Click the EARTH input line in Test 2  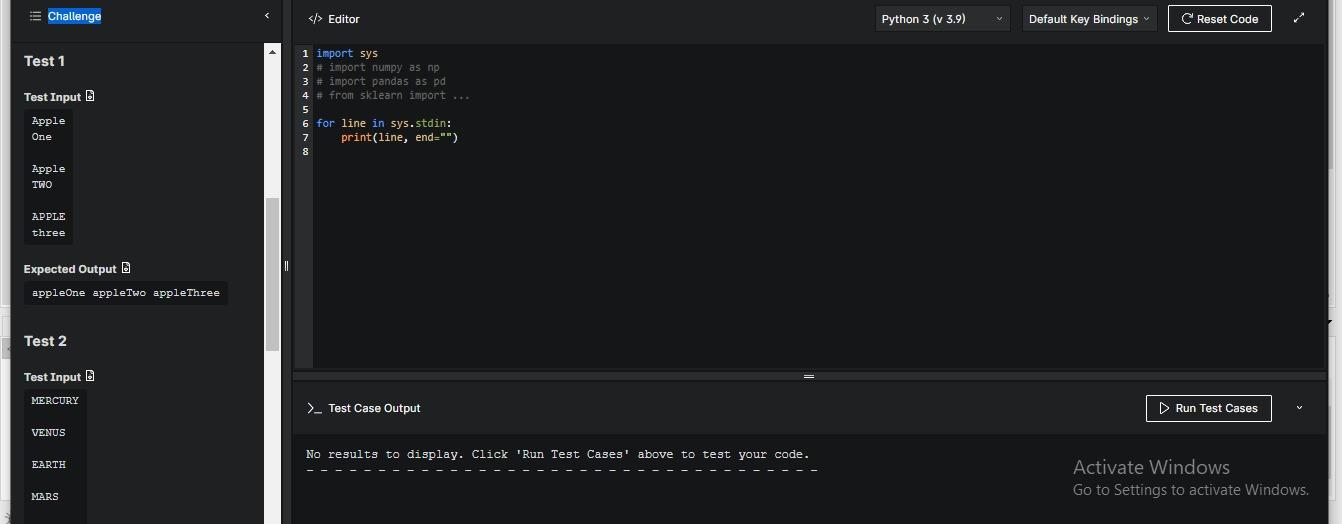[48, 464]
